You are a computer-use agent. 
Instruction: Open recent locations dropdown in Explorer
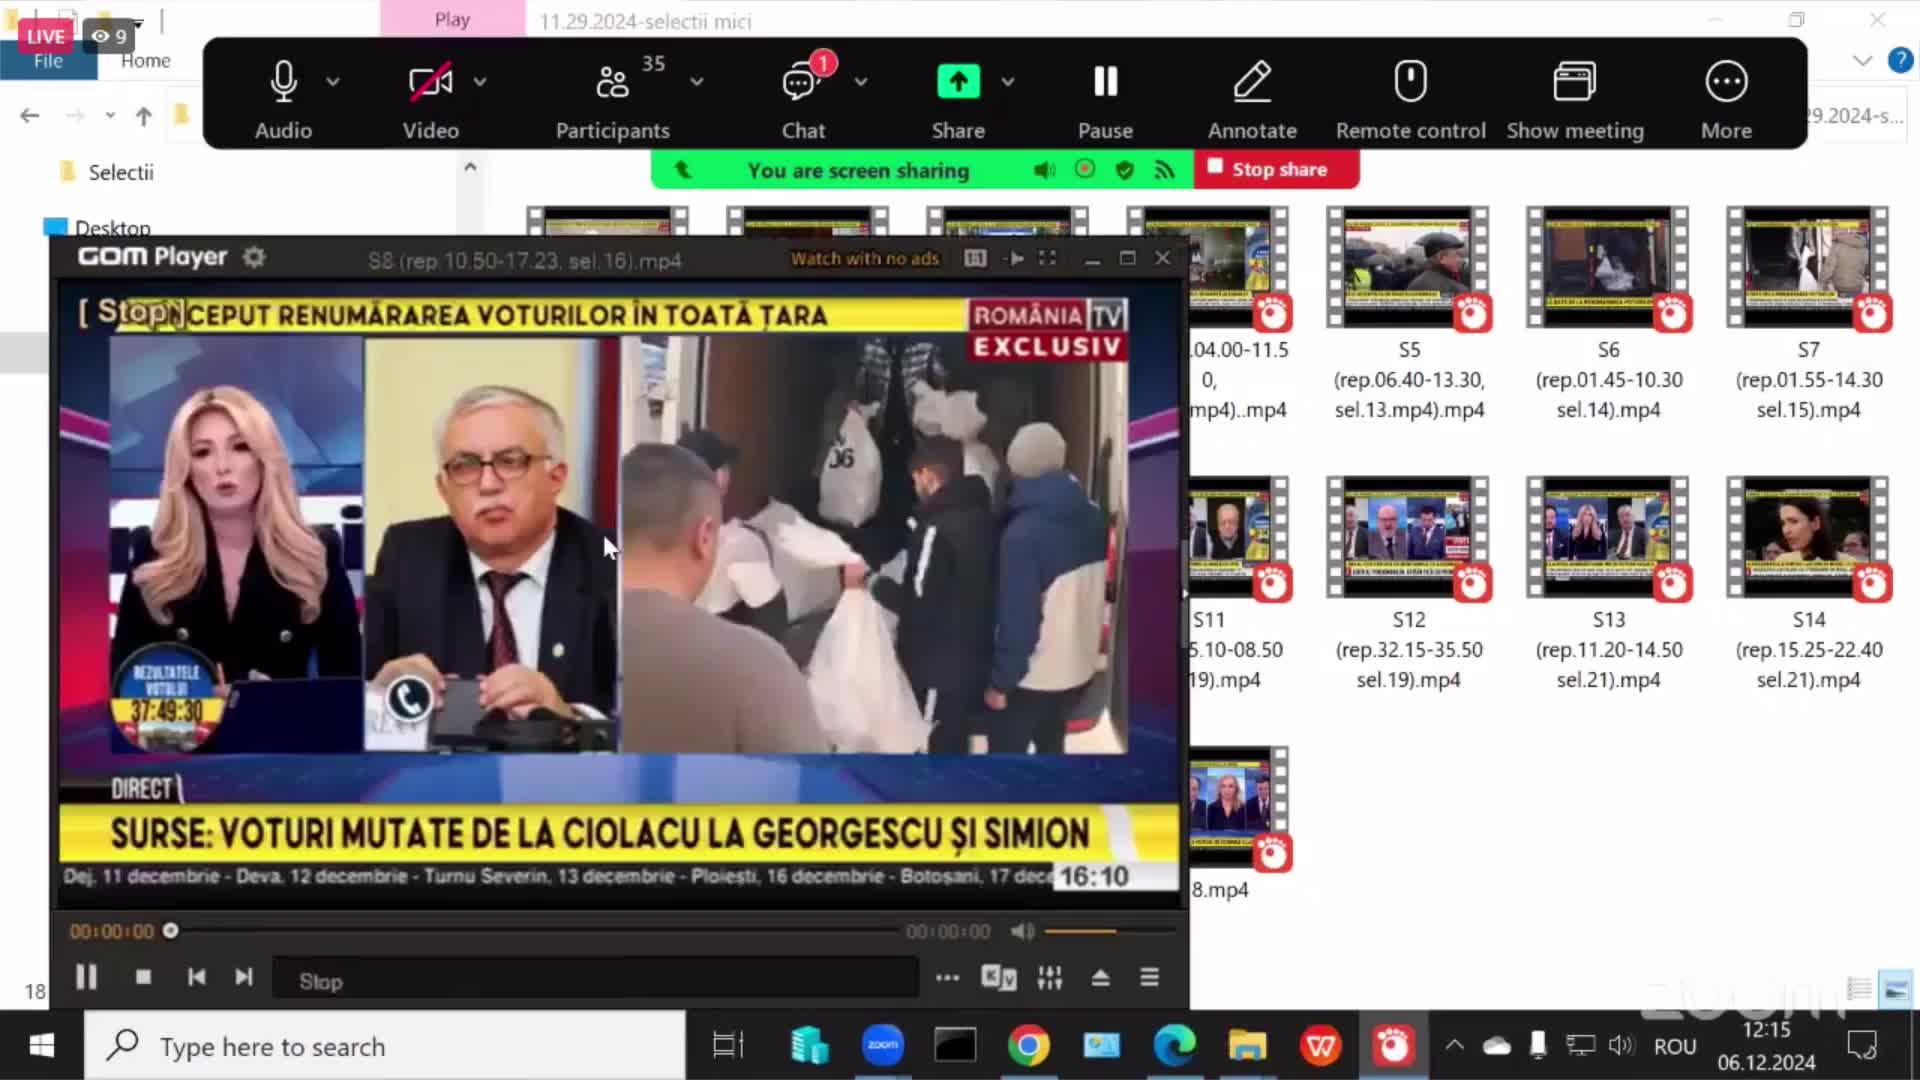click(109, 116)
